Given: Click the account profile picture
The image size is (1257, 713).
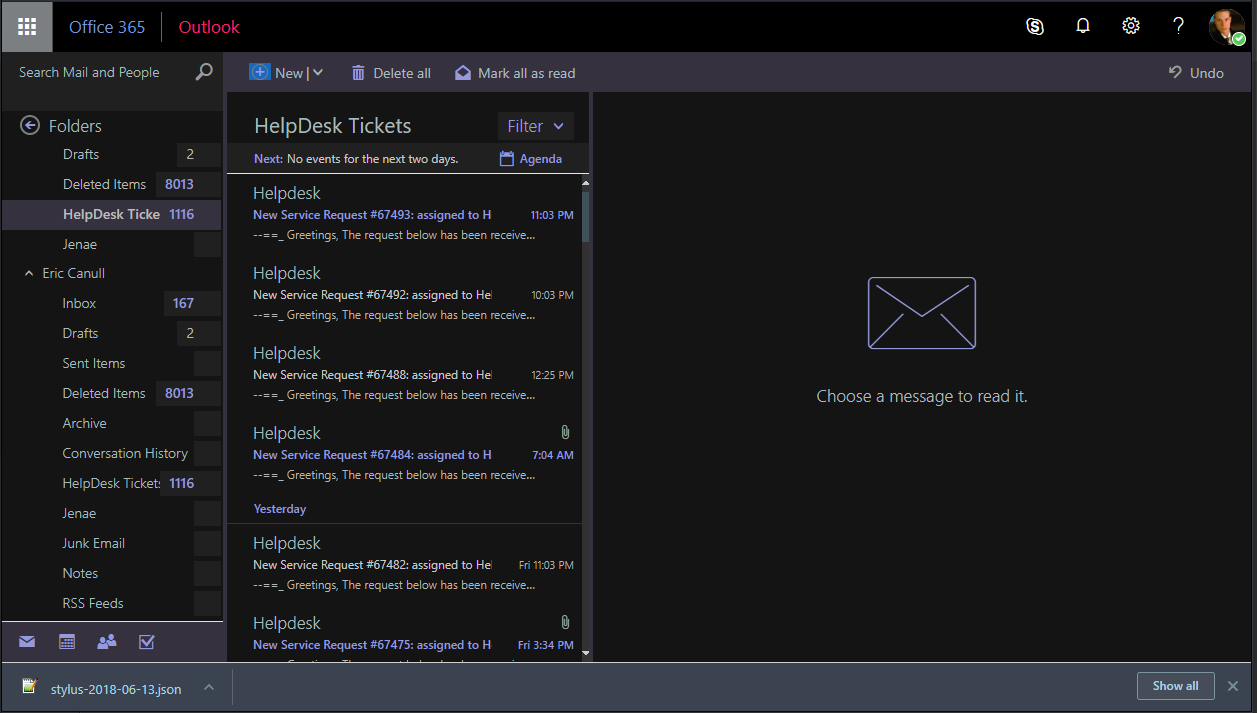Looking at the screenshot, I should click(1226, 26).
